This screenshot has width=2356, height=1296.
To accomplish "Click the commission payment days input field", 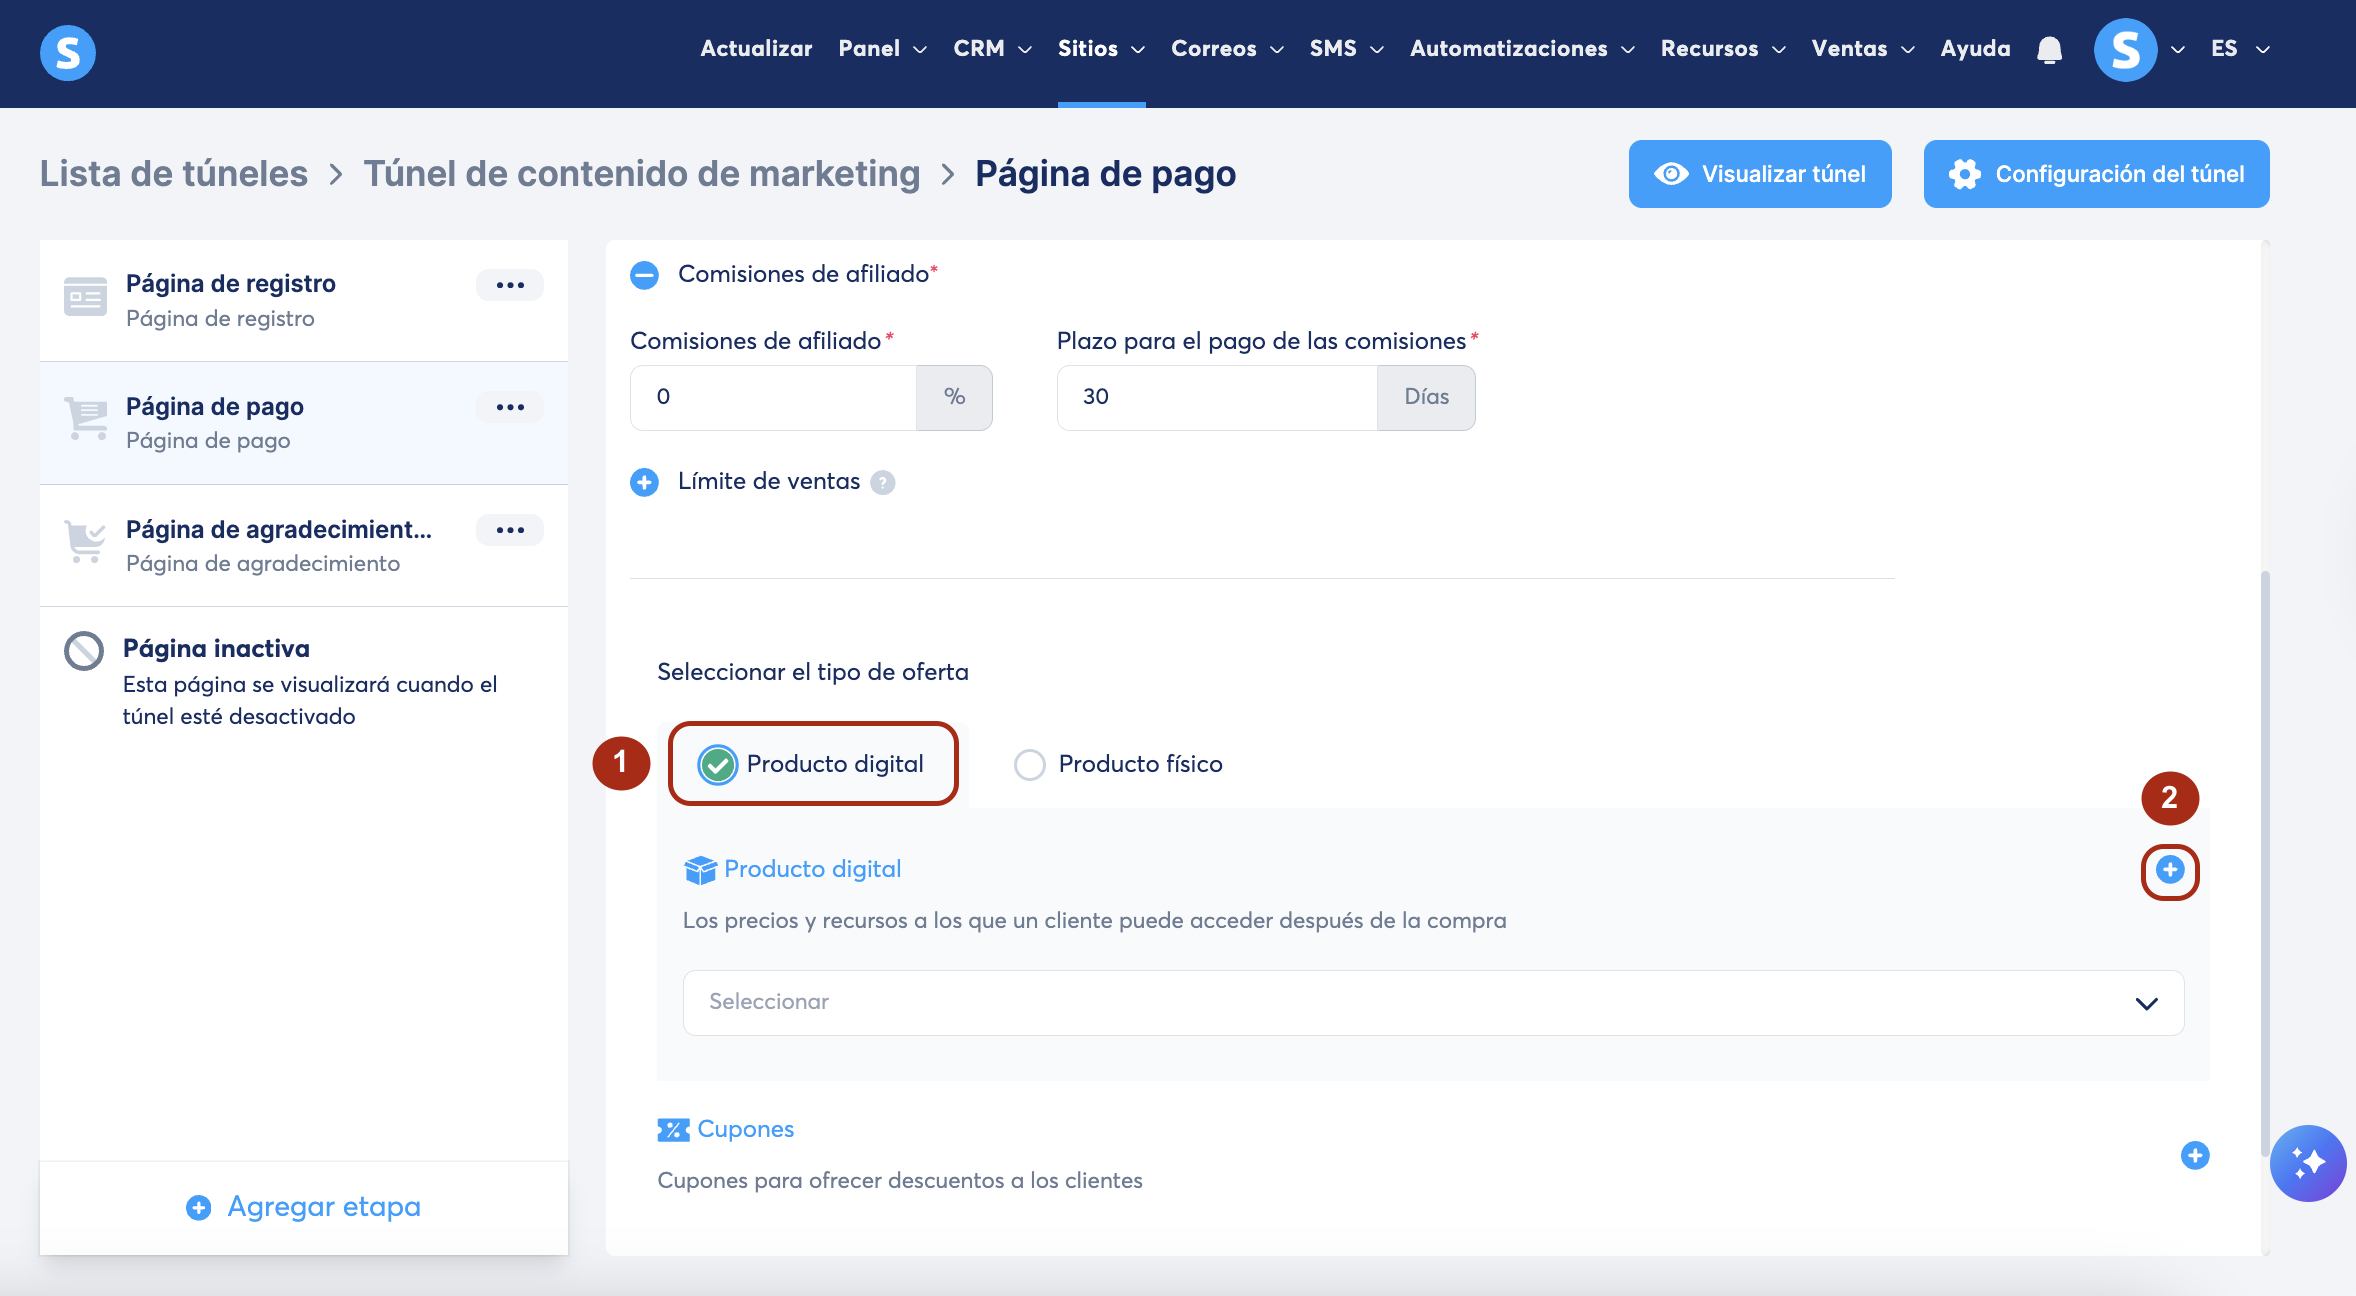I will pyautogui.click(x=1216, y=397).
